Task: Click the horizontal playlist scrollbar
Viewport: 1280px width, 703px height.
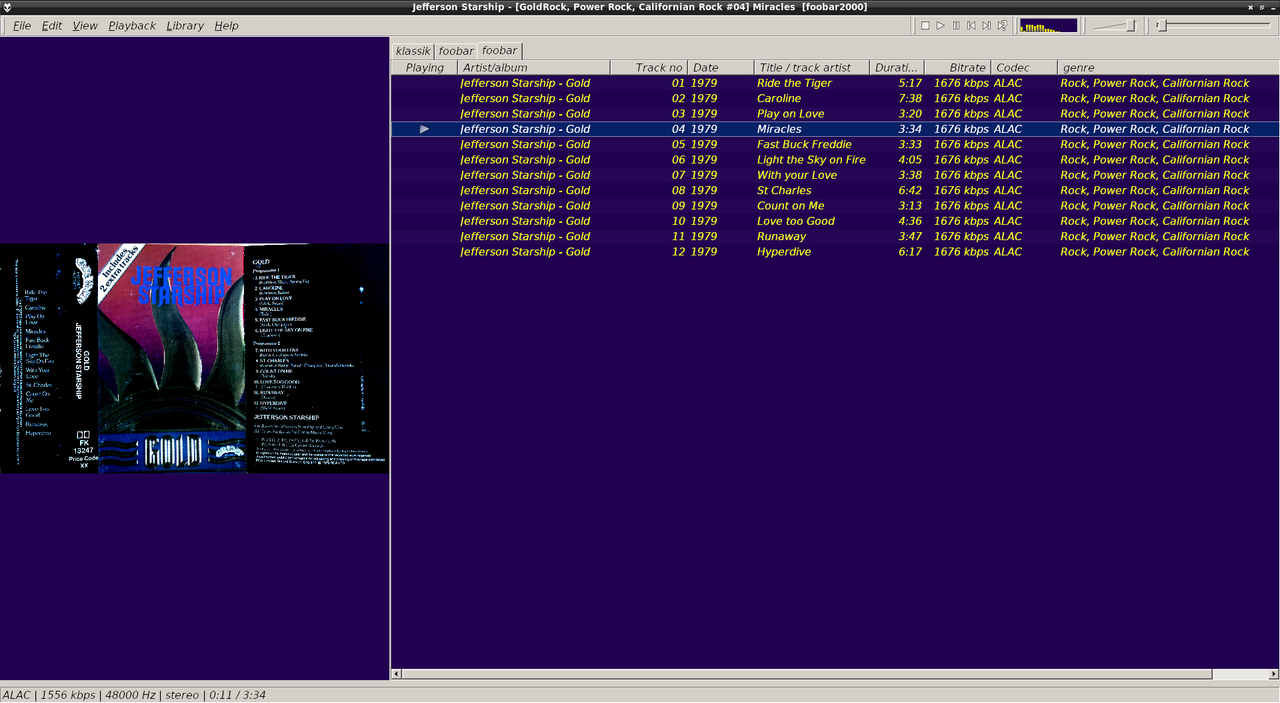Action: [806, 674]
